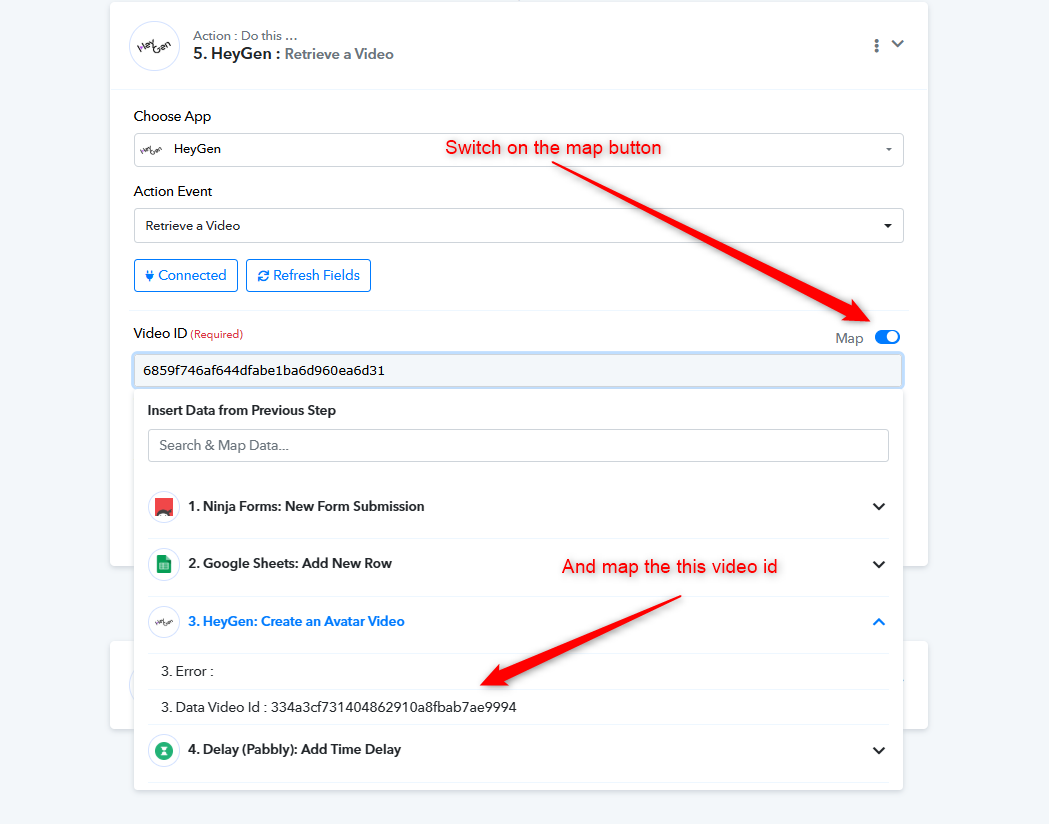Image resolution: width=1049 pixels, height=824 pixels.
Task: Click the Connected button
Action: tap(186, 275)
